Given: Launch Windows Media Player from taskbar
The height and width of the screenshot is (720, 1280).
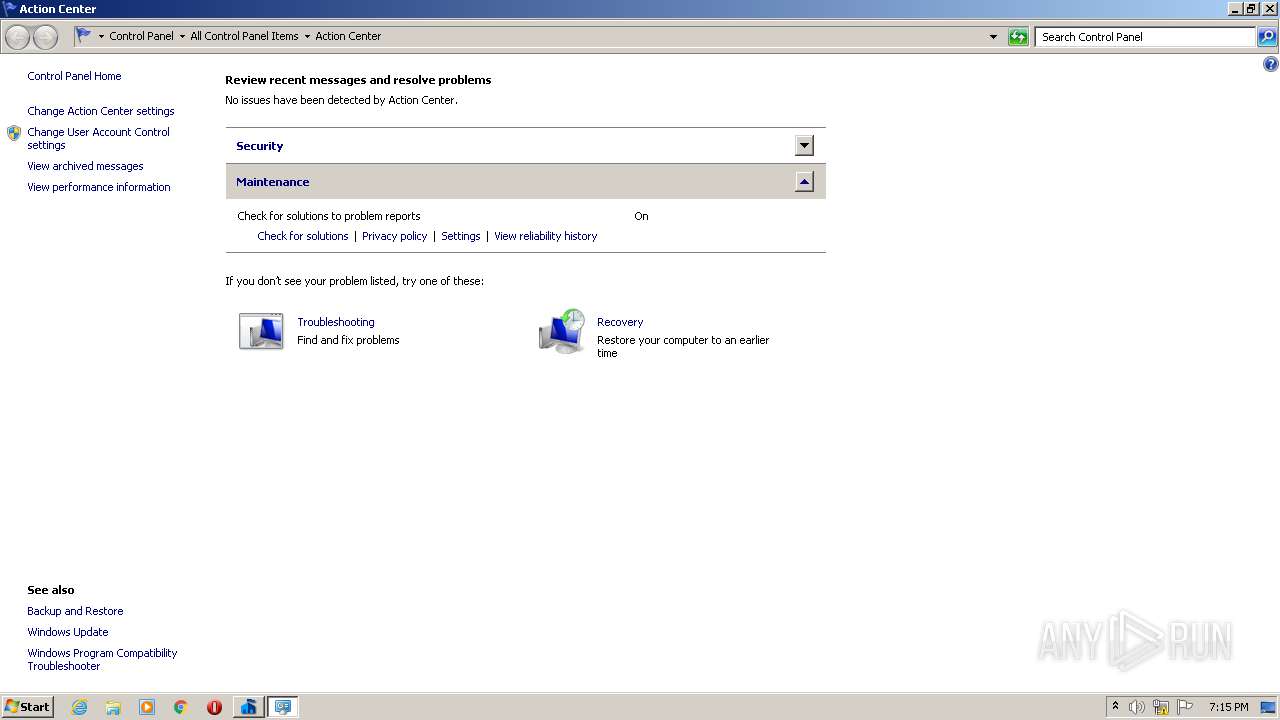Looking at the screenshot, I should pos(147,707).
